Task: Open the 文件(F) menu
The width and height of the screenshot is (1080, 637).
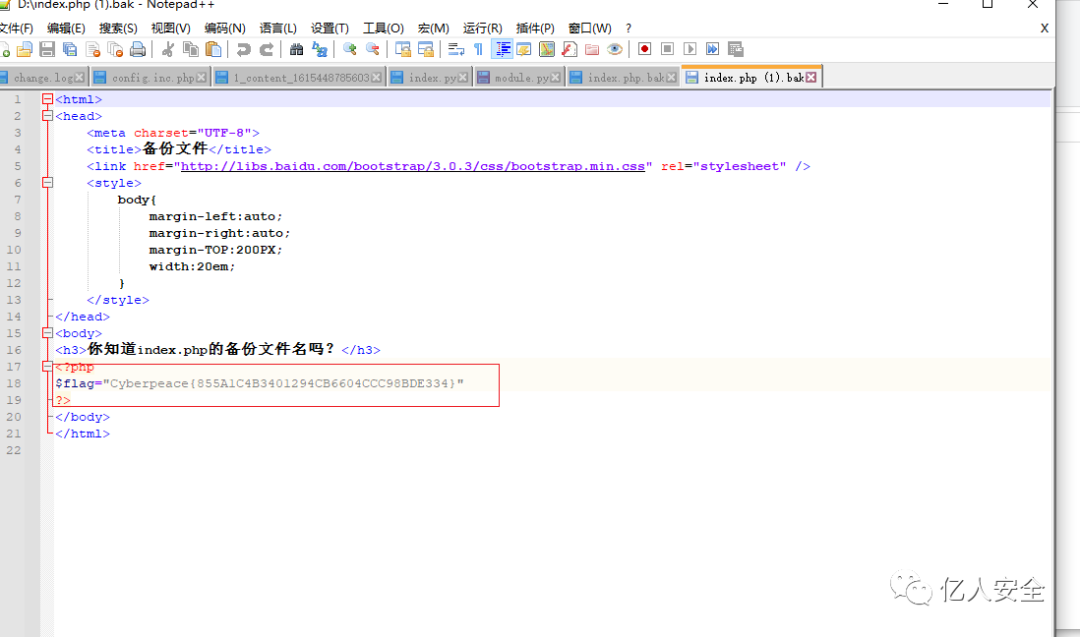Action: click(16, 28)
